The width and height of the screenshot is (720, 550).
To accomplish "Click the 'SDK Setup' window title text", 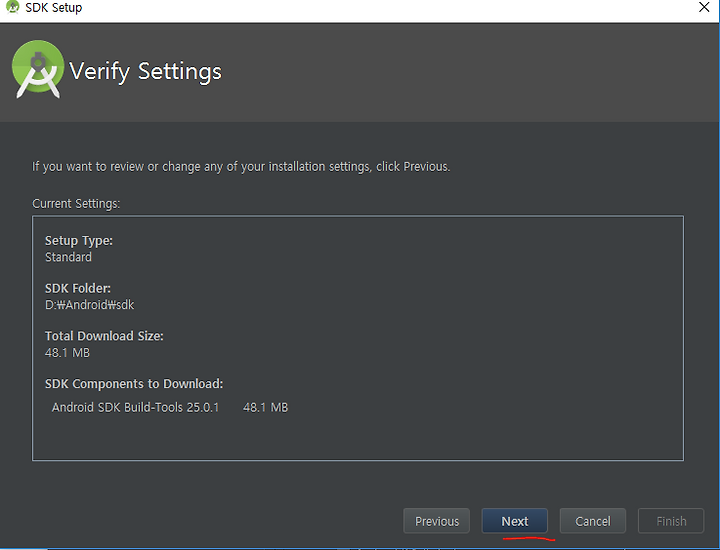I will [54, 7].
